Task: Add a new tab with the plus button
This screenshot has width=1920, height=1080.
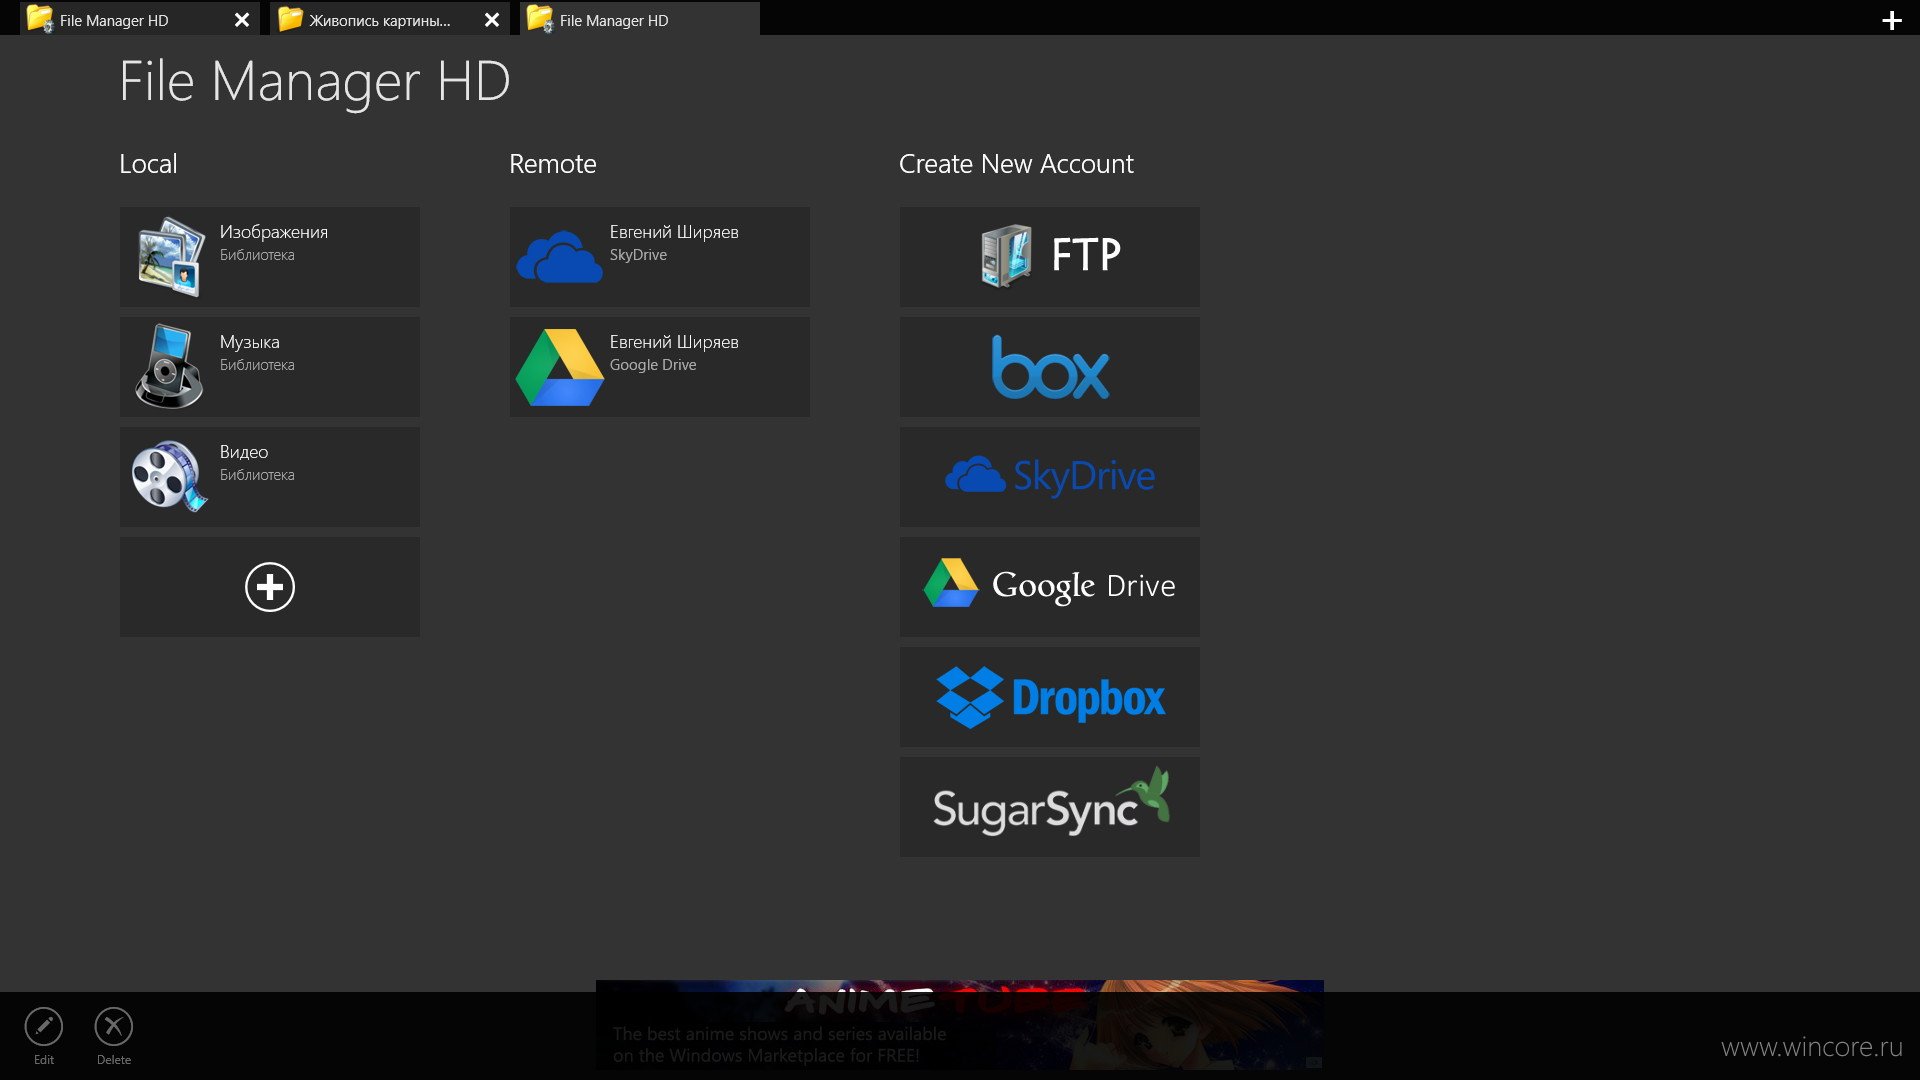Action: click(x=1892, y=21)
